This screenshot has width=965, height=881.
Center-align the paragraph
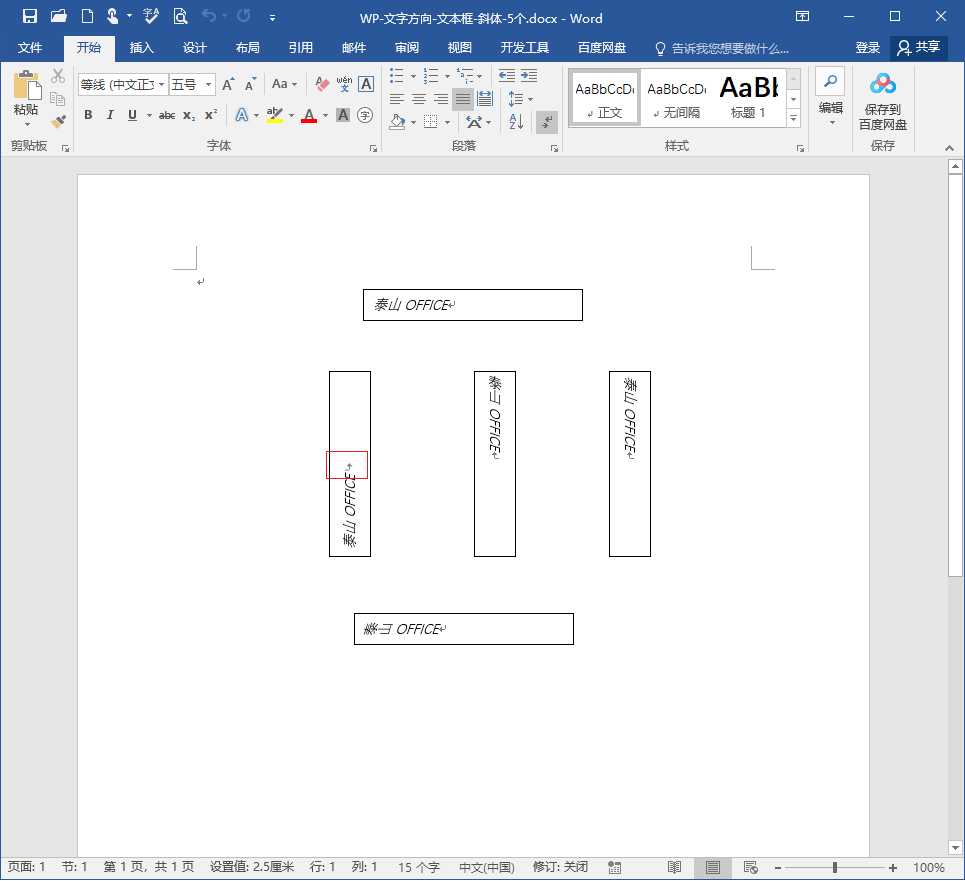(419, 99)
